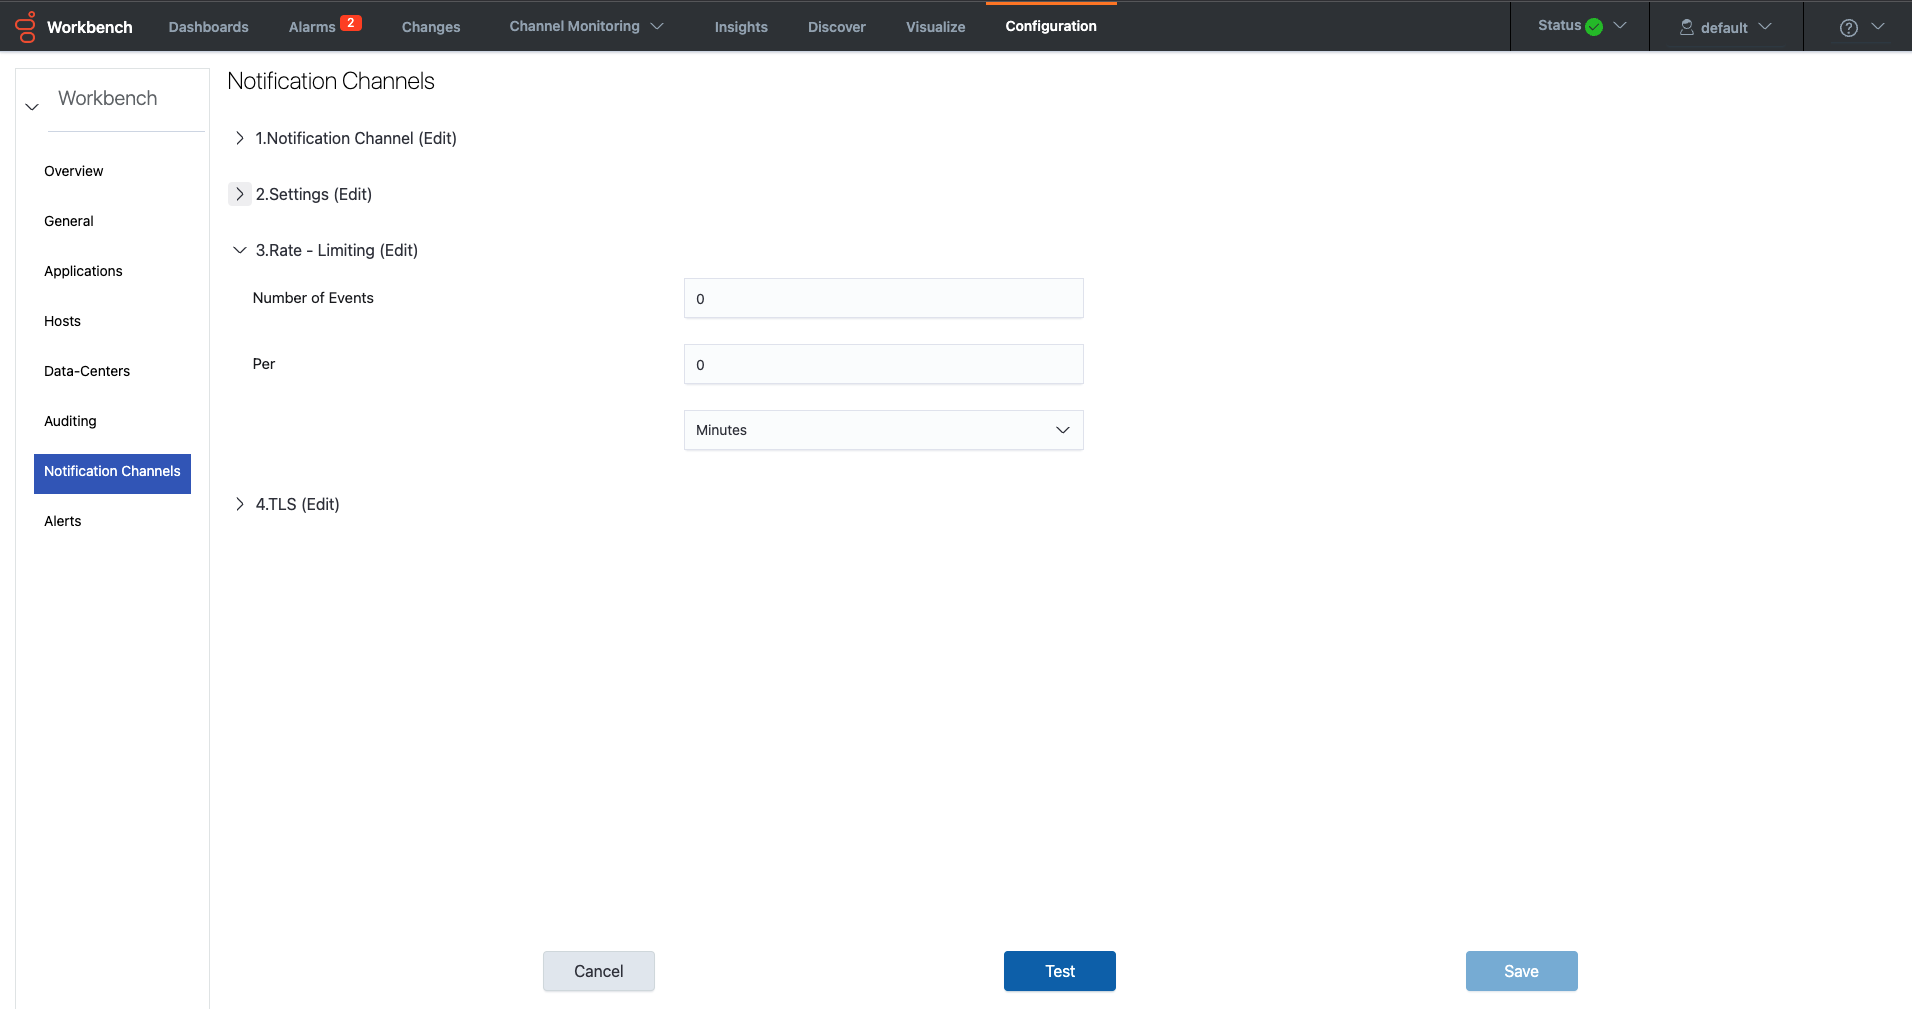
Task: Expand the Status dropdown in the header
Action: (1620, 26)
